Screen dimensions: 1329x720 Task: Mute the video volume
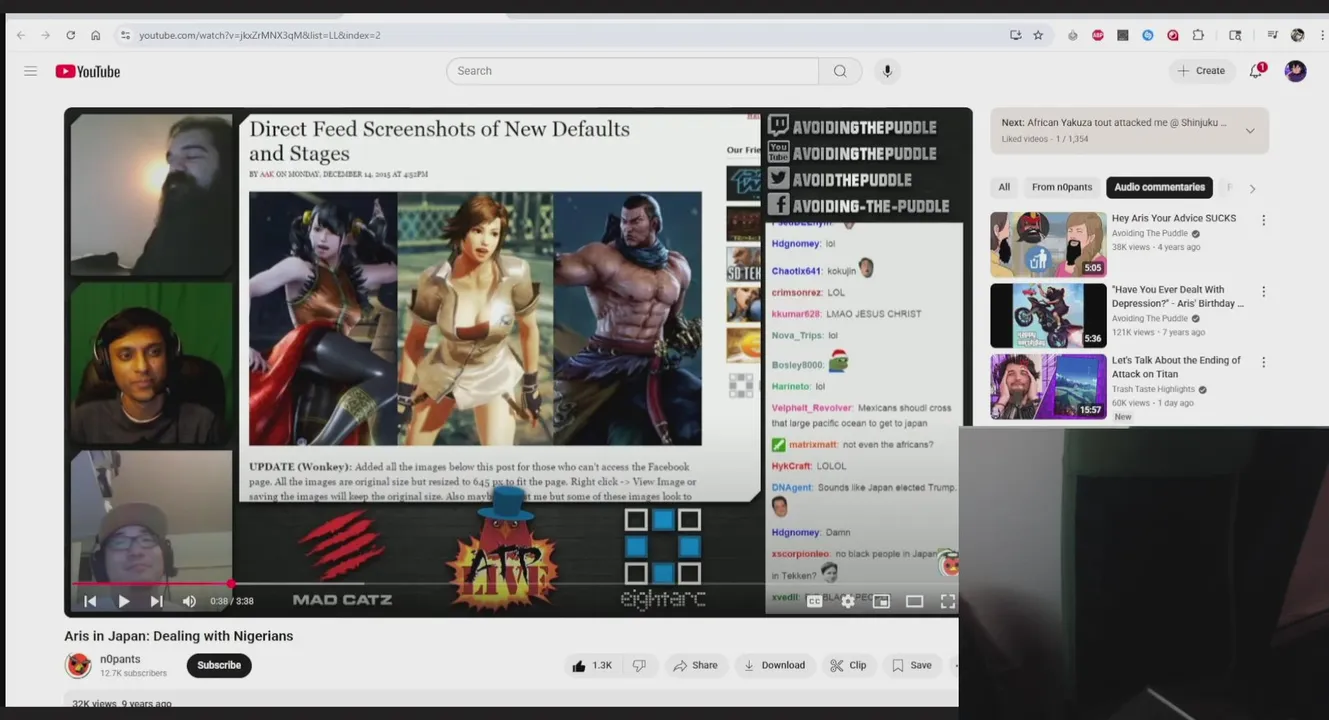(x=189, y=601)
